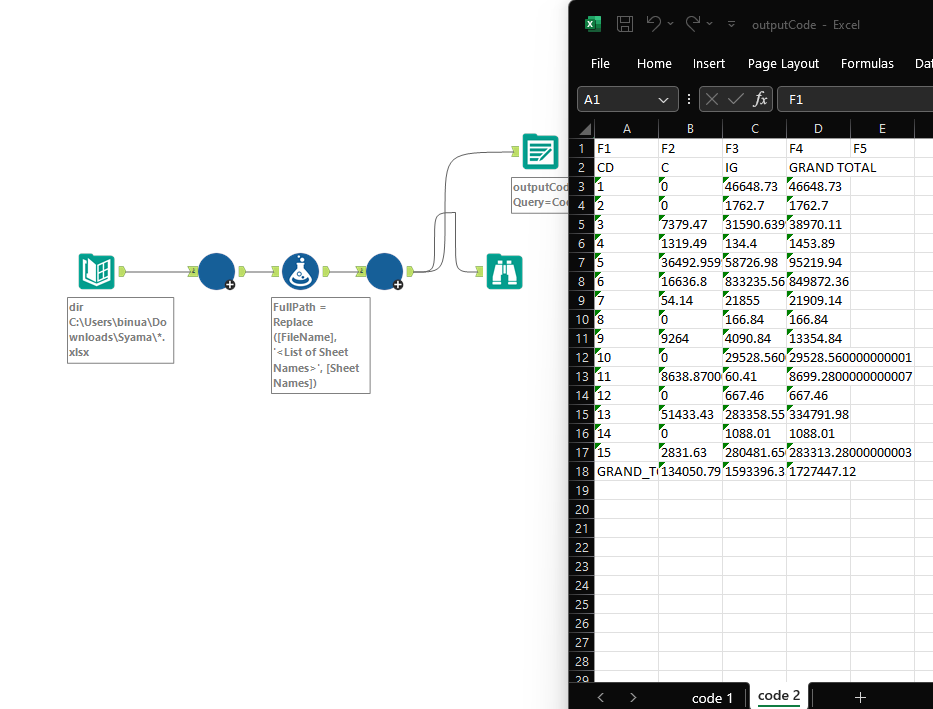
Task: Select row 18 header
Action: click(582, 472)
